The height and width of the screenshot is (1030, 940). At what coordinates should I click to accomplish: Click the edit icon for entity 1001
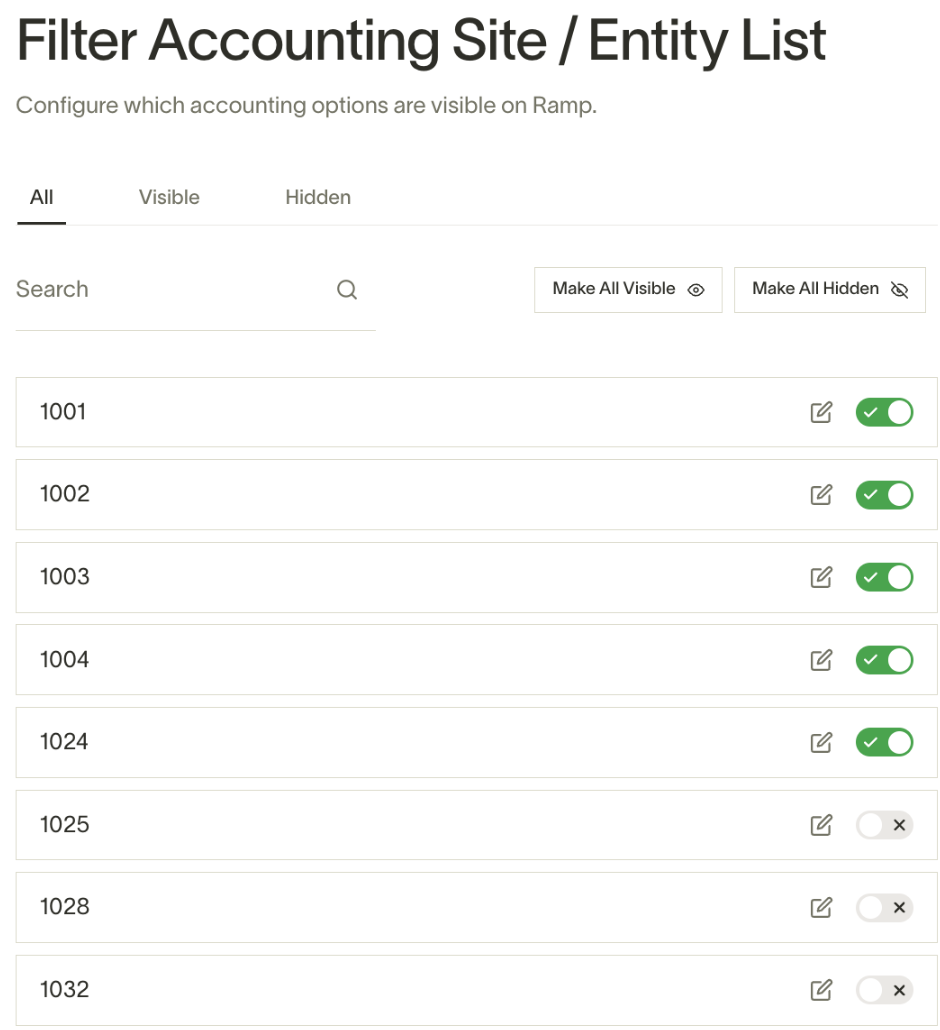(x=820, y=413)
